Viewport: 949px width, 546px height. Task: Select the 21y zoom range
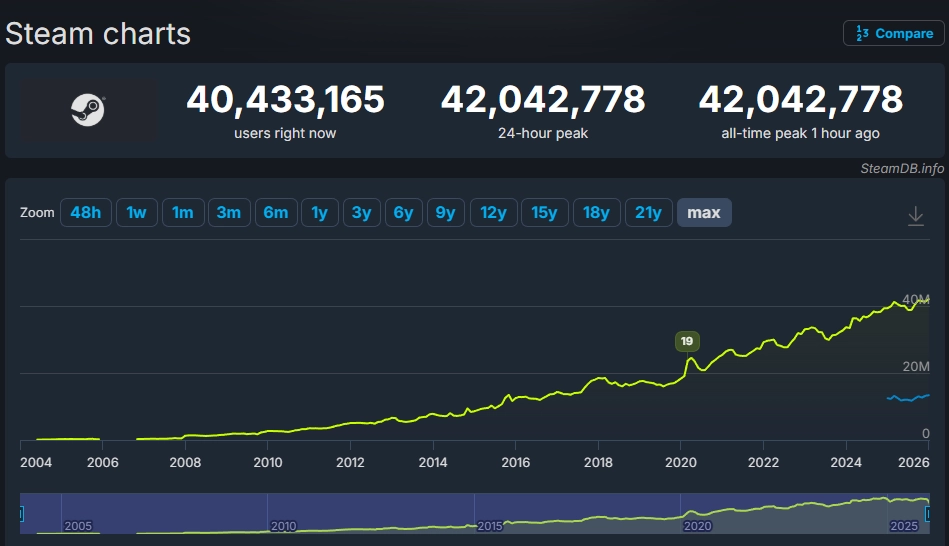648,213
